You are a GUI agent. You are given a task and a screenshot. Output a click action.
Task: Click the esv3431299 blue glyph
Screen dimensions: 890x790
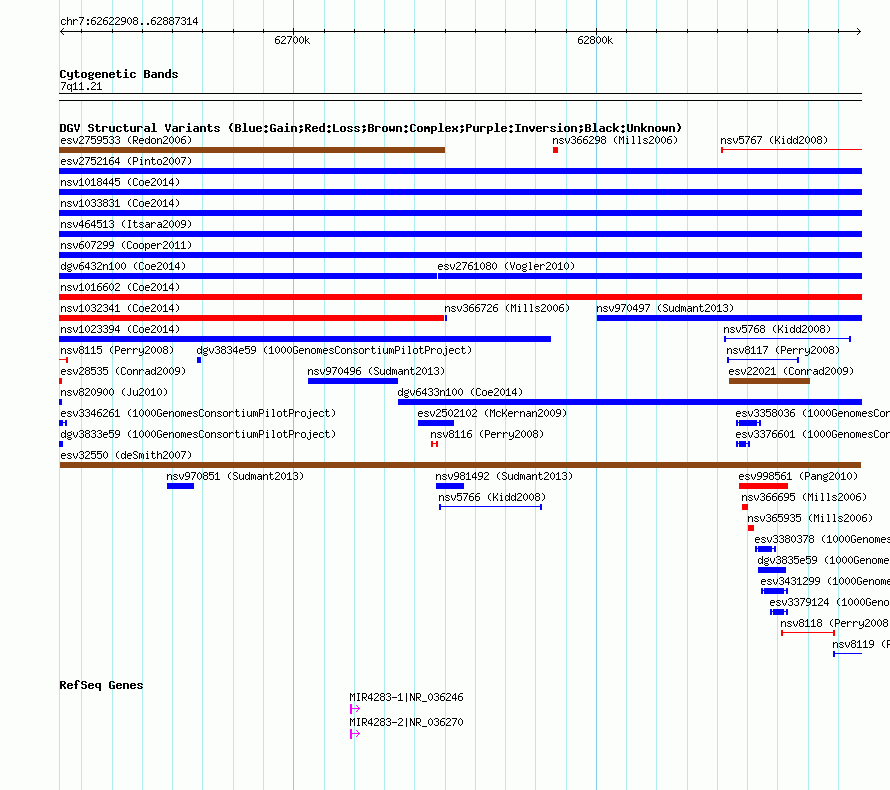774,591
